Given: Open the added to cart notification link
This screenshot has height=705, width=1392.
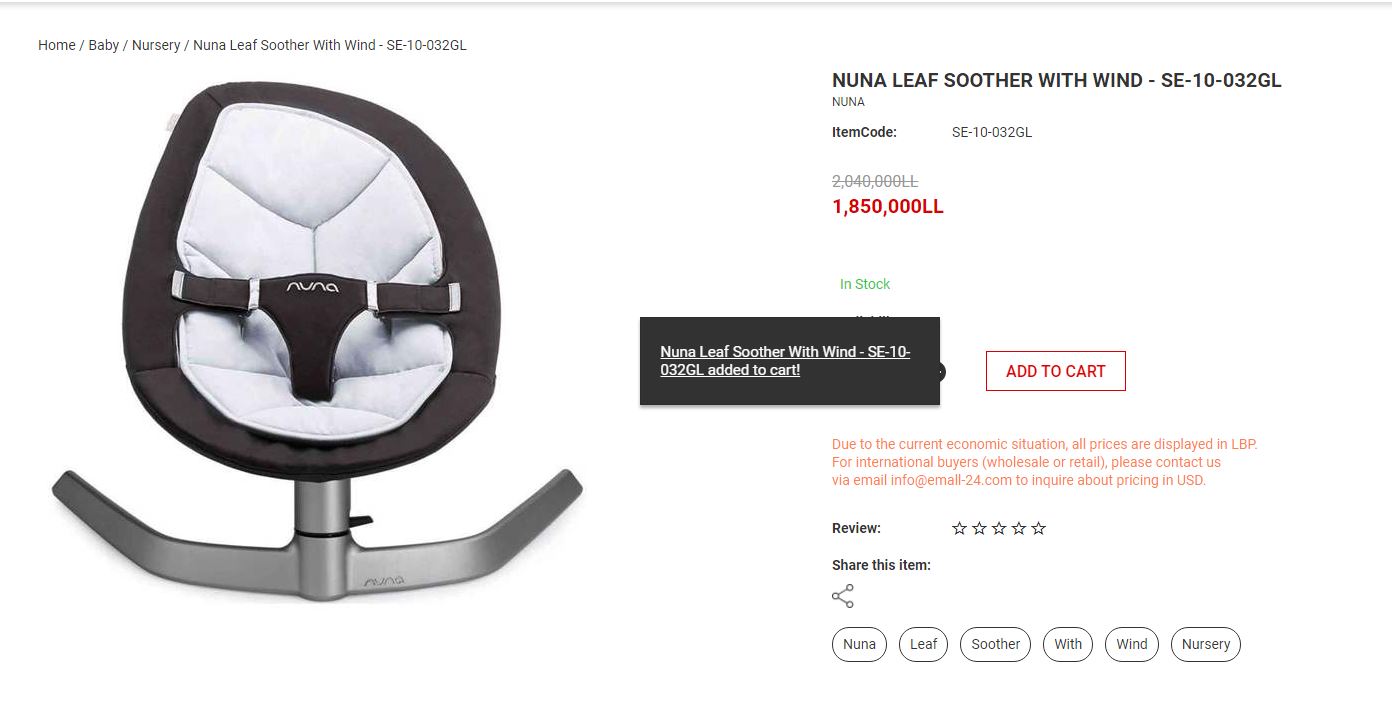Looking at the screenshot, I should tap(785, 361).
